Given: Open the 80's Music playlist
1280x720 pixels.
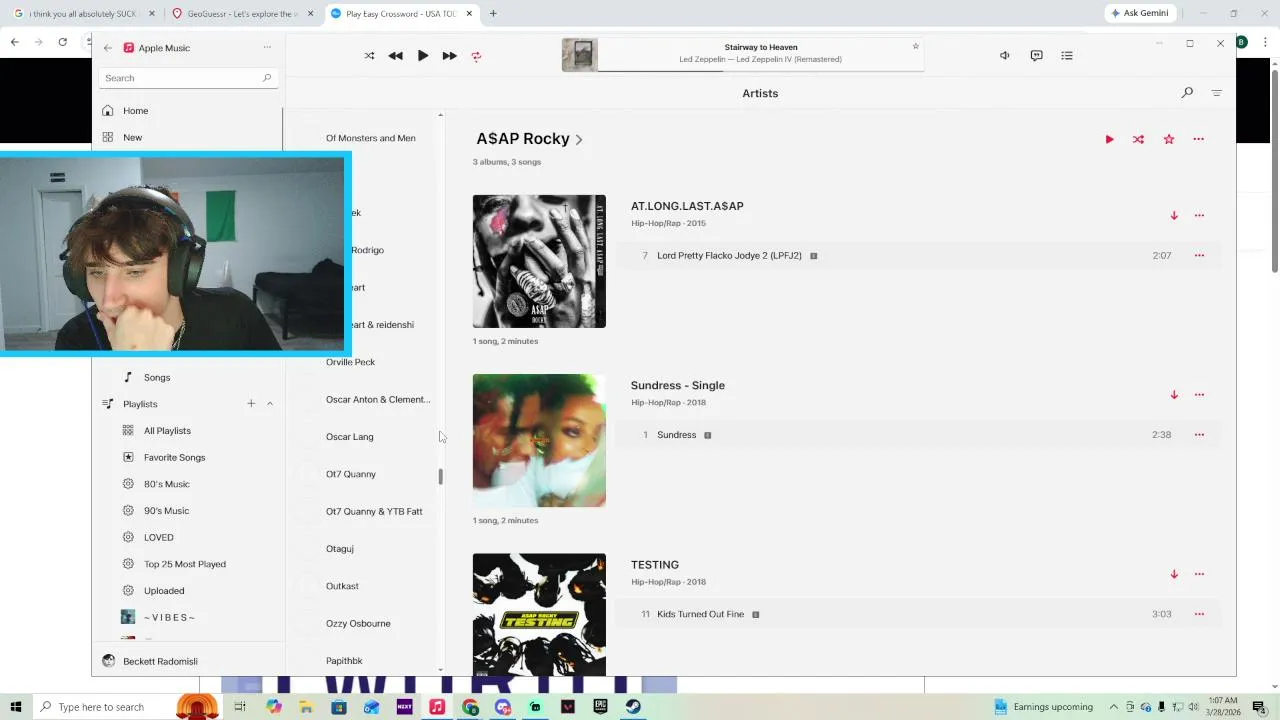Looking at the screenshot, I should tap(166, 484).
